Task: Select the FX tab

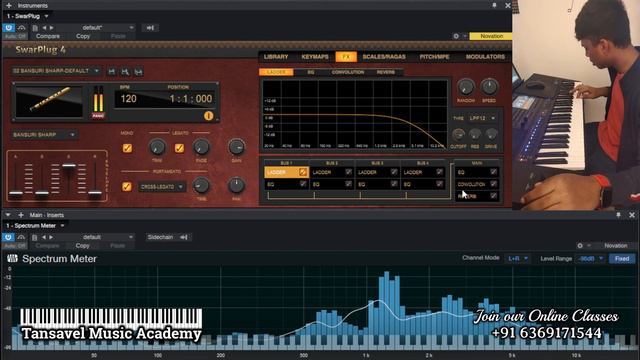Action: 346,57
